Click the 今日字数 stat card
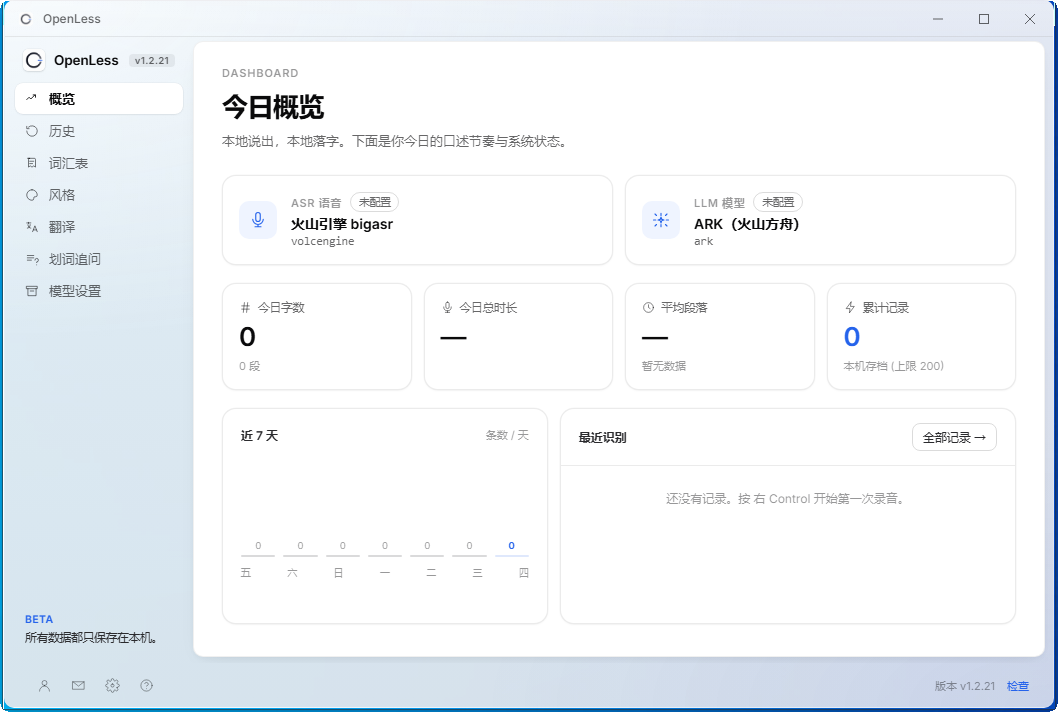Image resolution: width=1058 pixels, height=712 pixels. (x=317, y=337)
